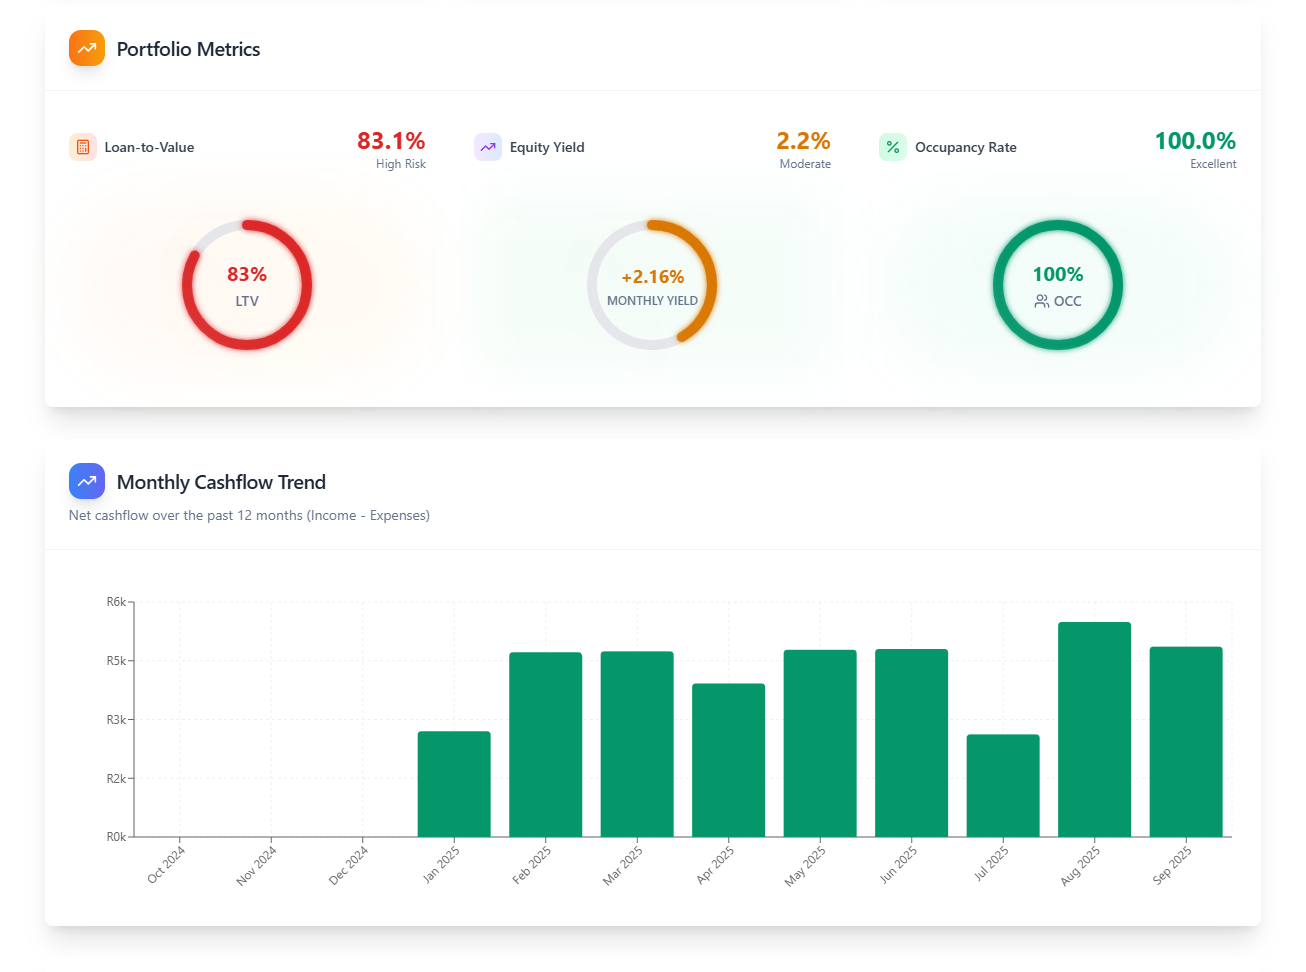1306x972 pixels.
Task: Click the purple Equity Yield trend icon
Action: tap(488, 147)
